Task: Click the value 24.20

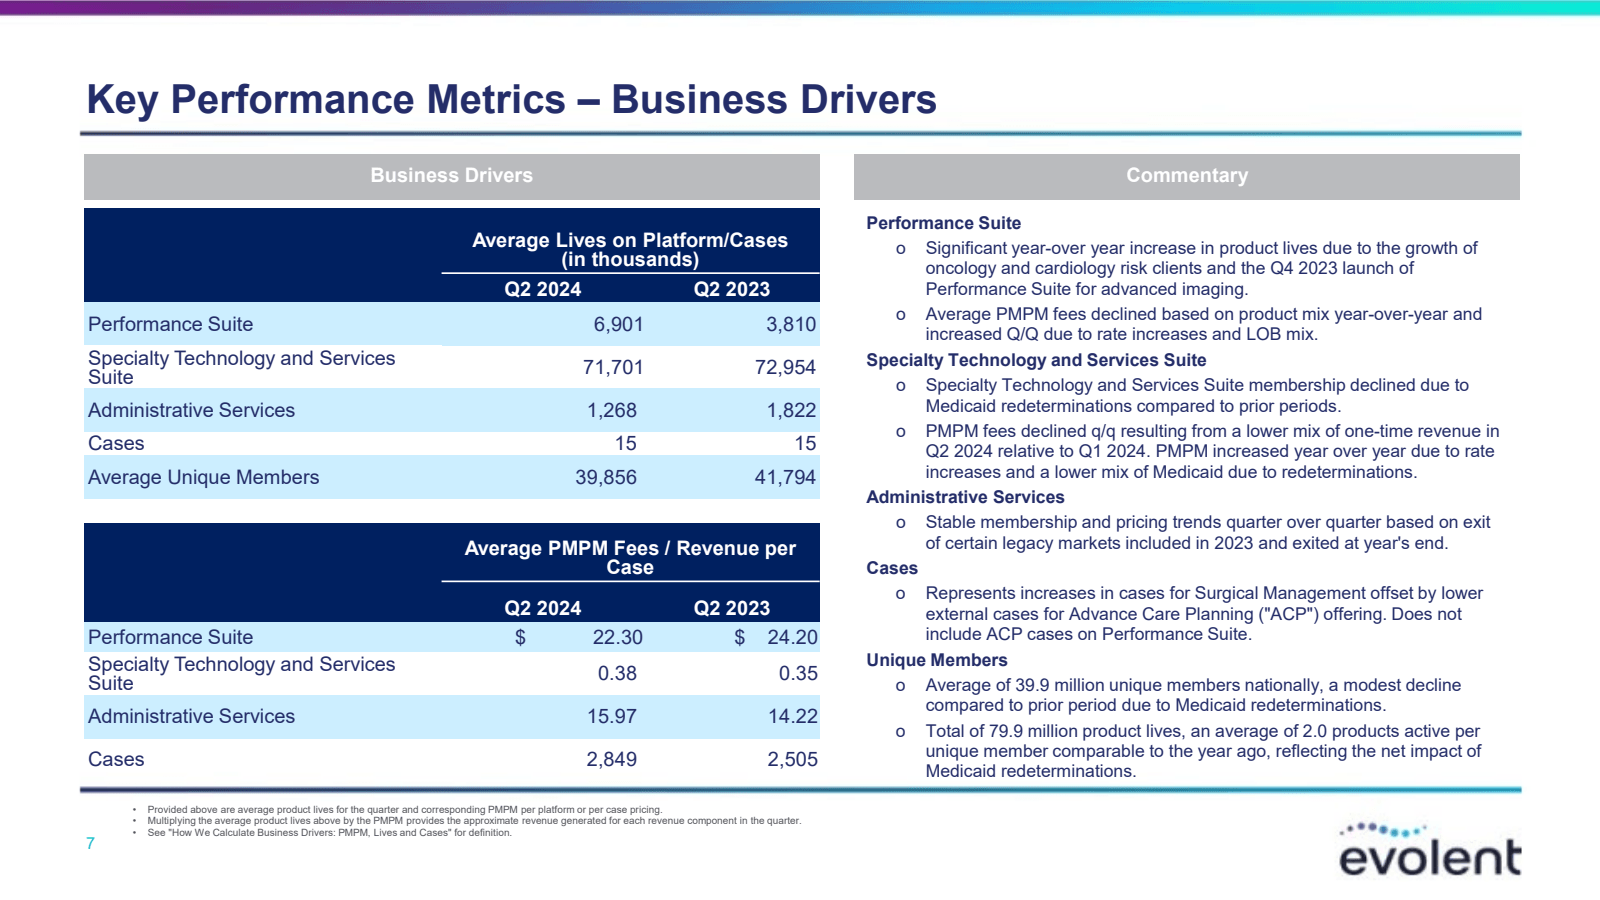Action: pos(793,637)
